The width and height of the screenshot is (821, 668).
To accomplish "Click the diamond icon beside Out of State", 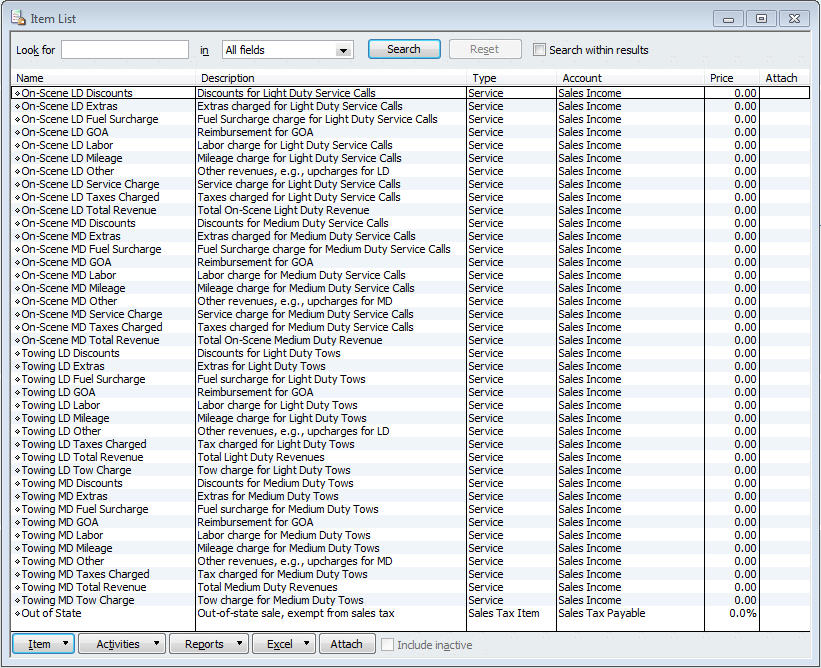I will 17,614.
